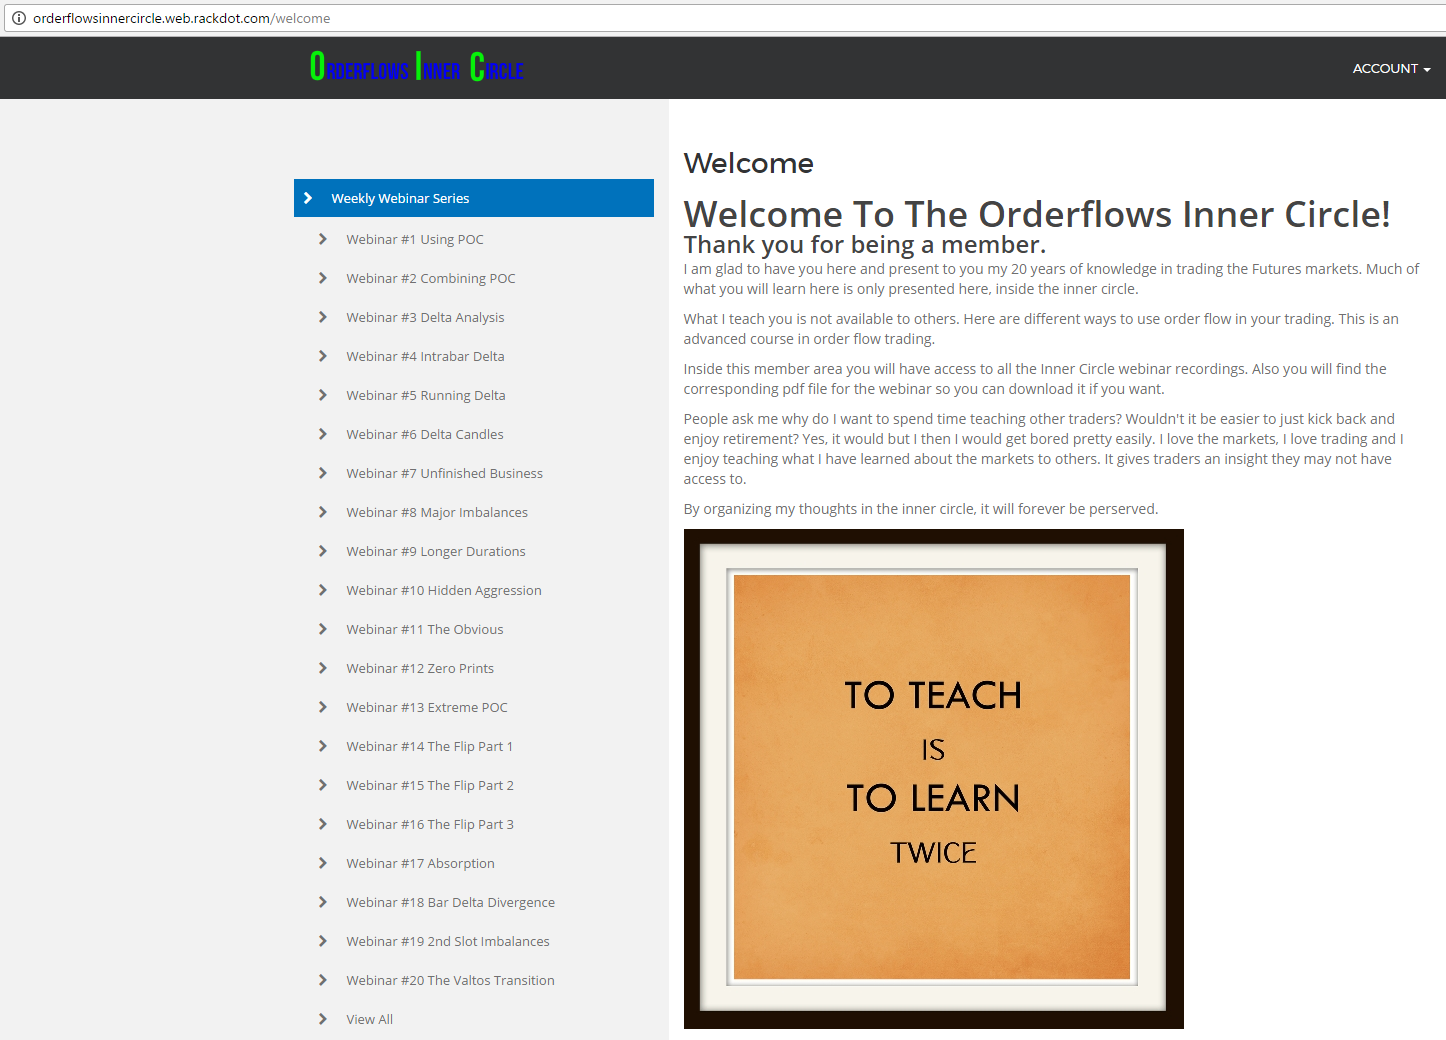Image resolution: width=1446 pixels, height=1040 pixels.
Task: Open Webinar #4 Intrabar Delta
Action: point(425,356)
